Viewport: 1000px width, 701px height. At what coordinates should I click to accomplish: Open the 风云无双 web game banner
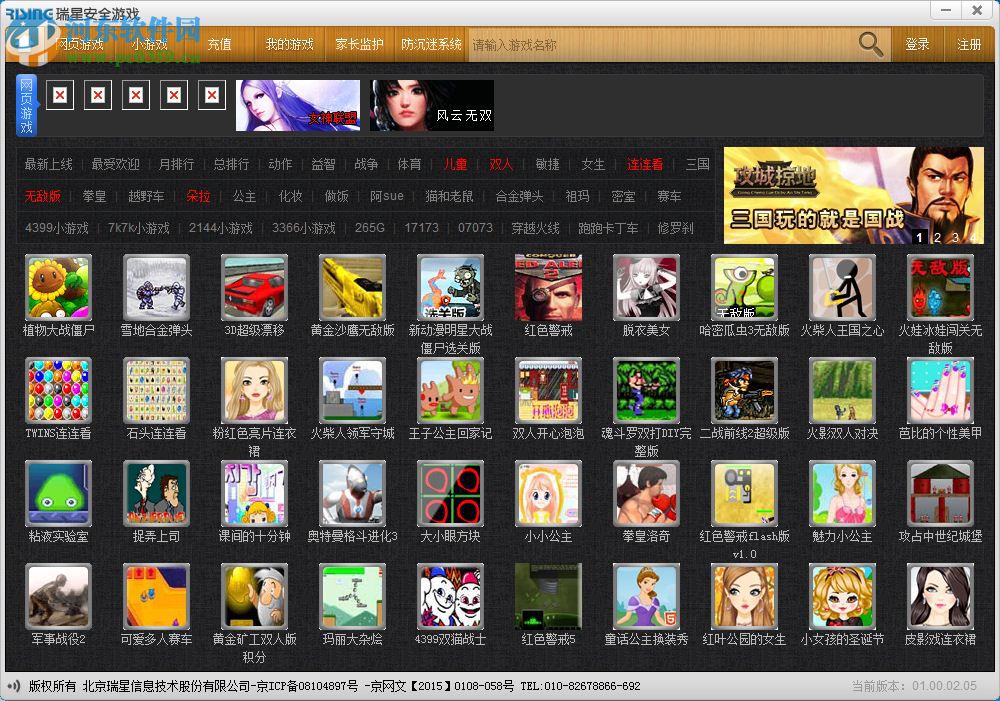point(432,105)
